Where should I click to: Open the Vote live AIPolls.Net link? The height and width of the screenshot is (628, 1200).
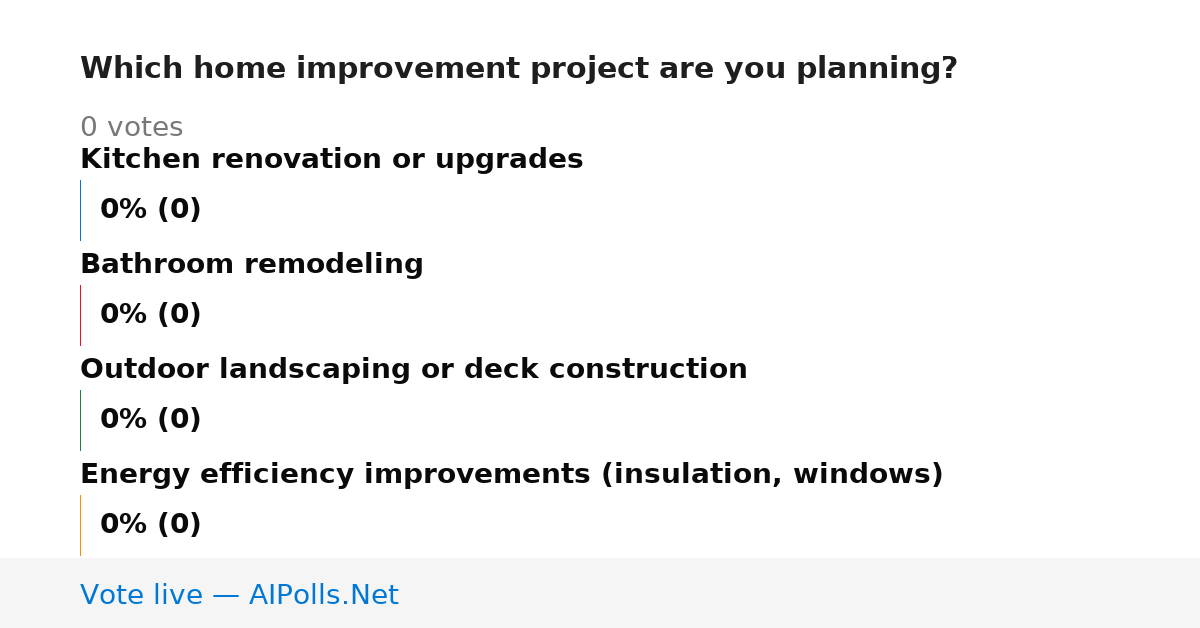239,596
